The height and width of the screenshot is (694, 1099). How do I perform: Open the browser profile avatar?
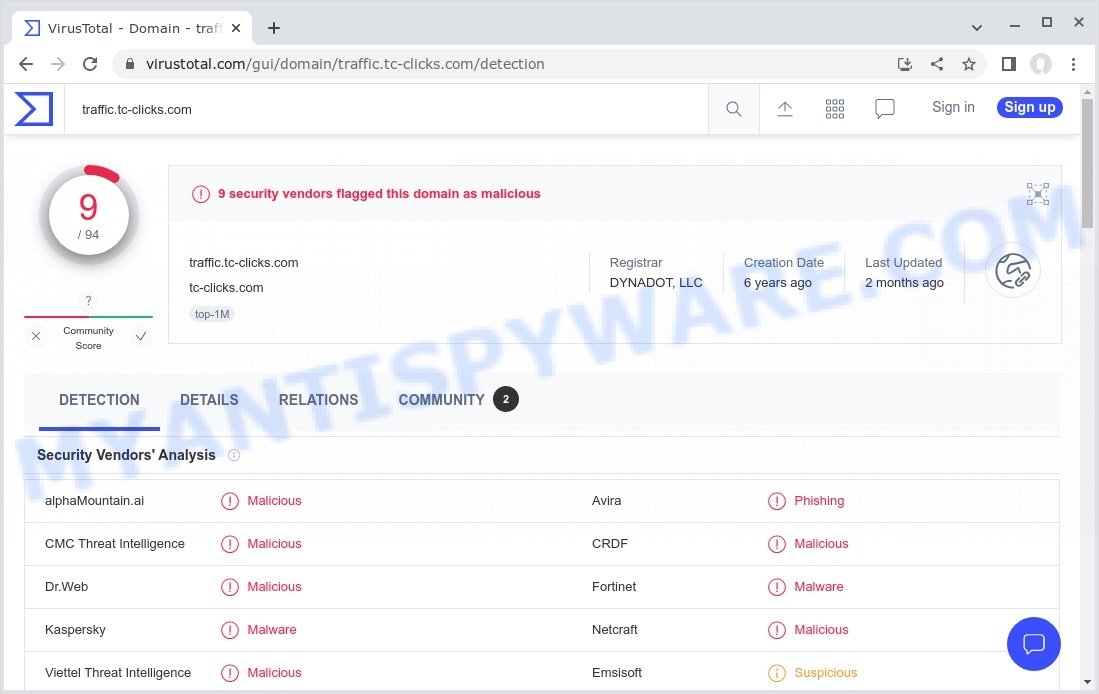[x=1041, y=64]
